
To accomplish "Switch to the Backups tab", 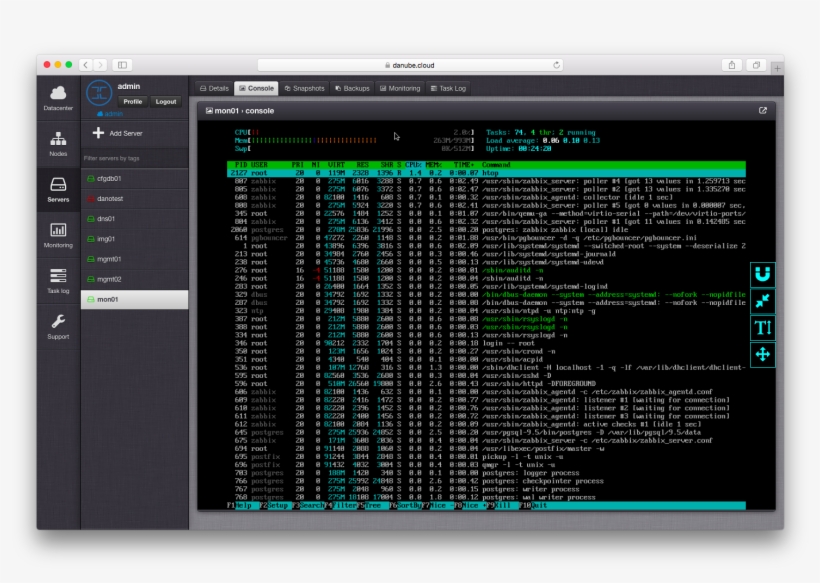I will coord(351,88).
